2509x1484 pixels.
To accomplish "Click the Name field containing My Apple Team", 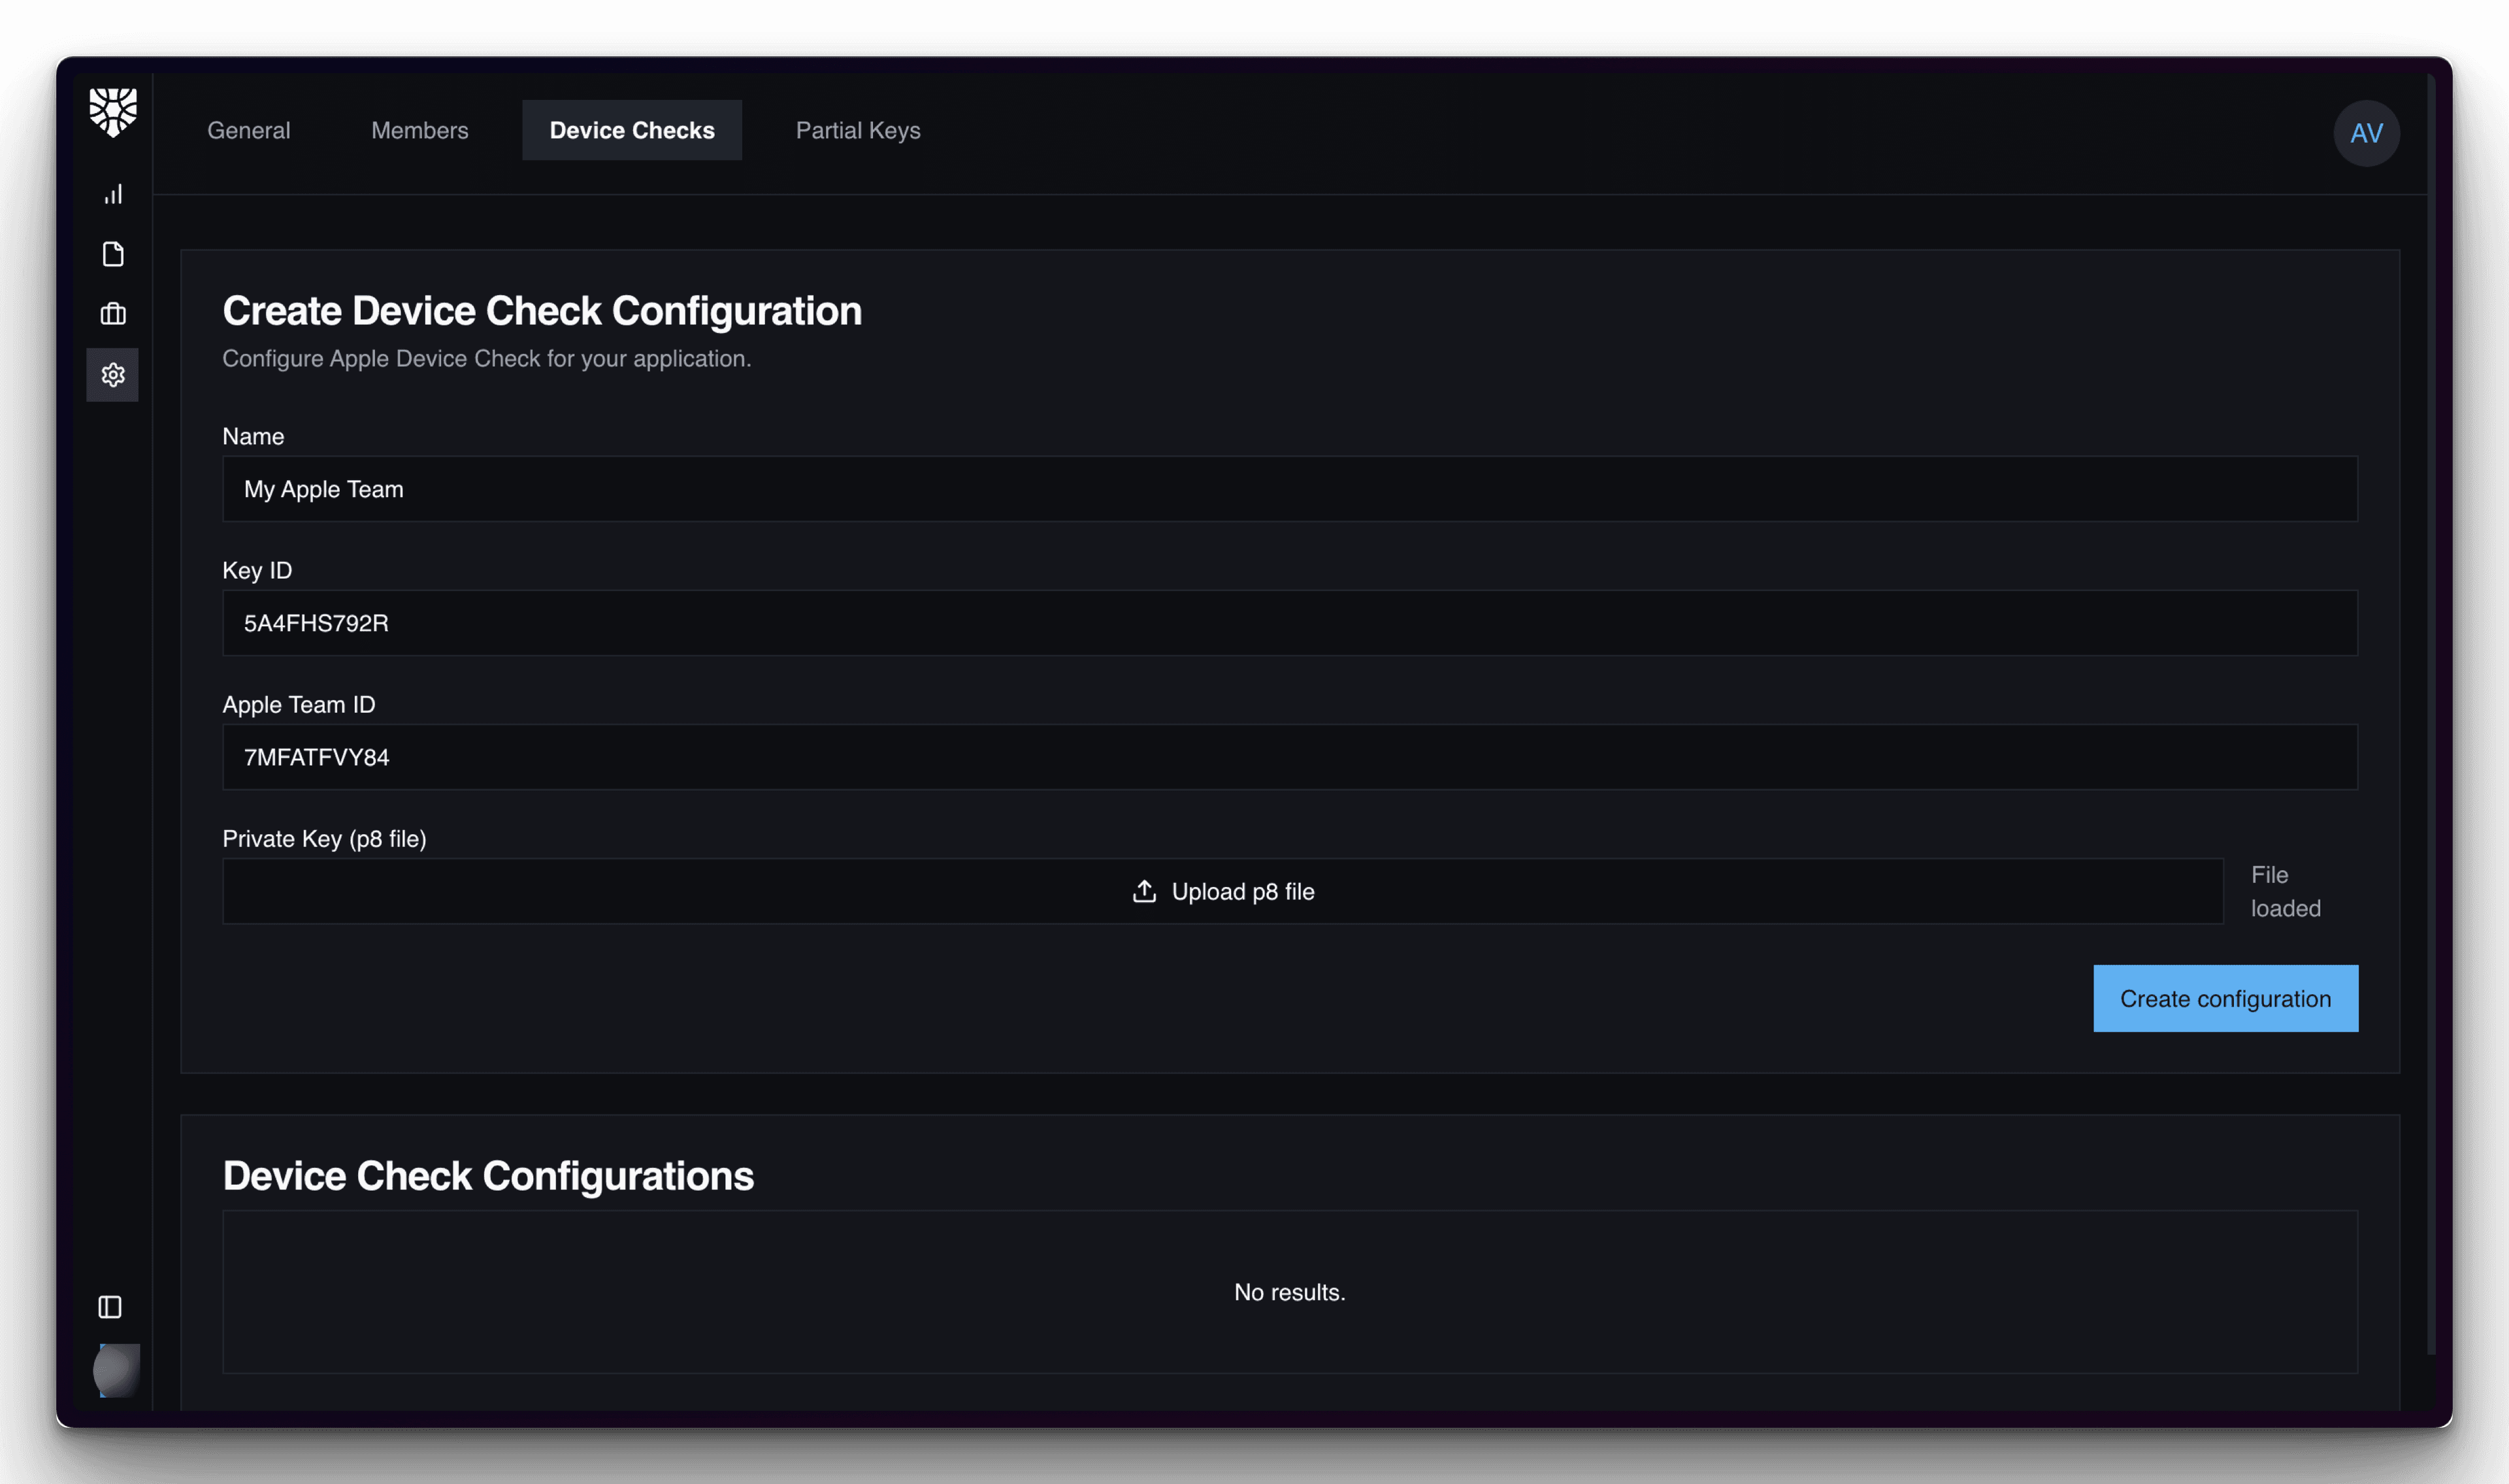I will click(x=1289, y=489).
